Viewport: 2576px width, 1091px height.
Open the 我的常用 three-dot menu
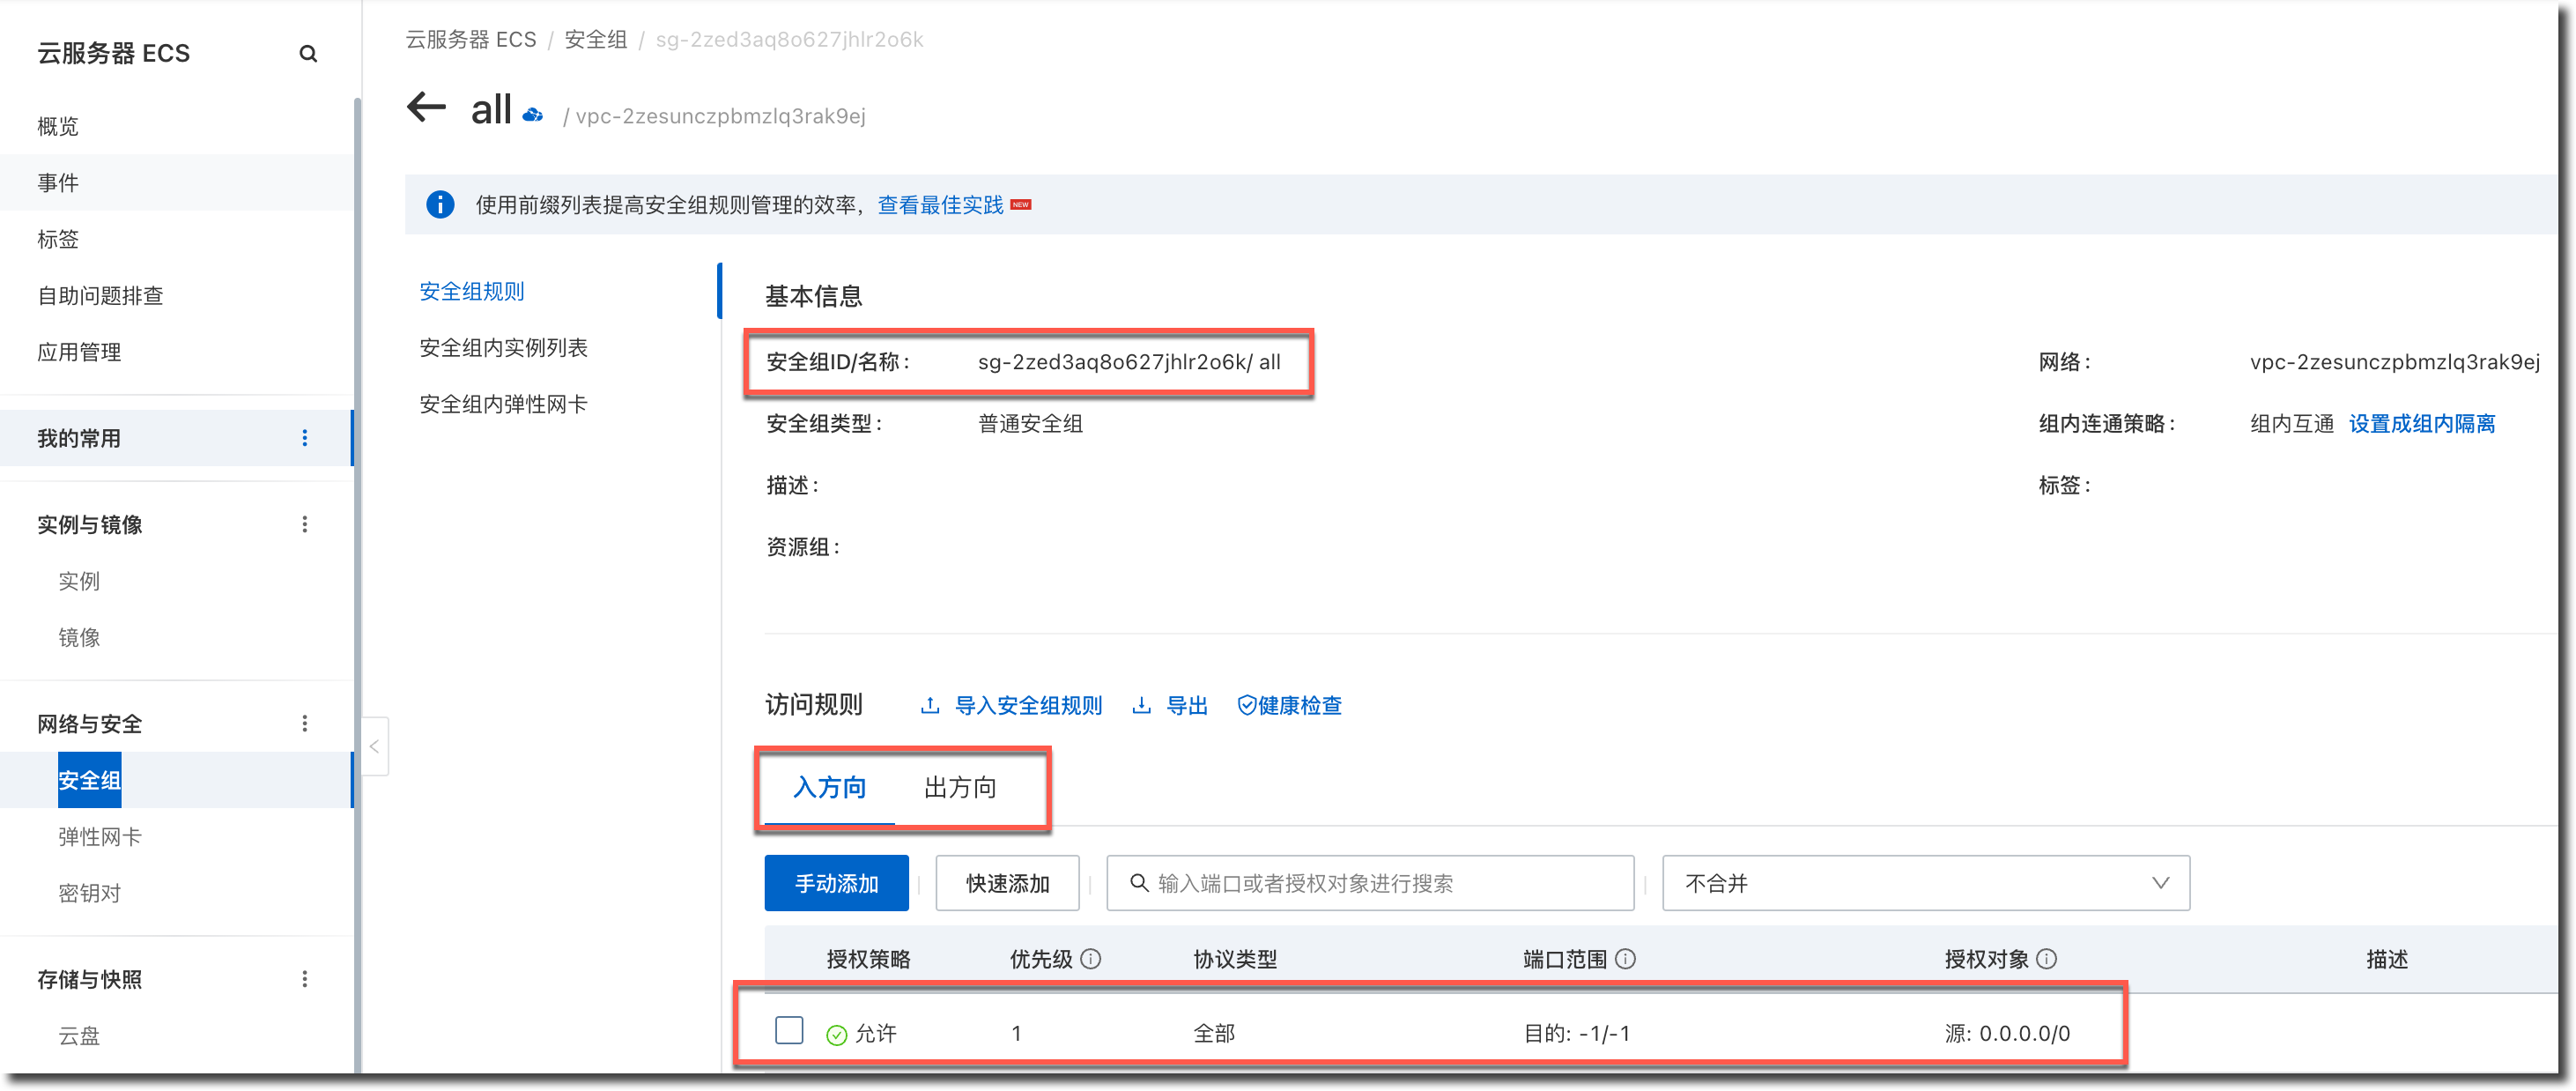305,438
